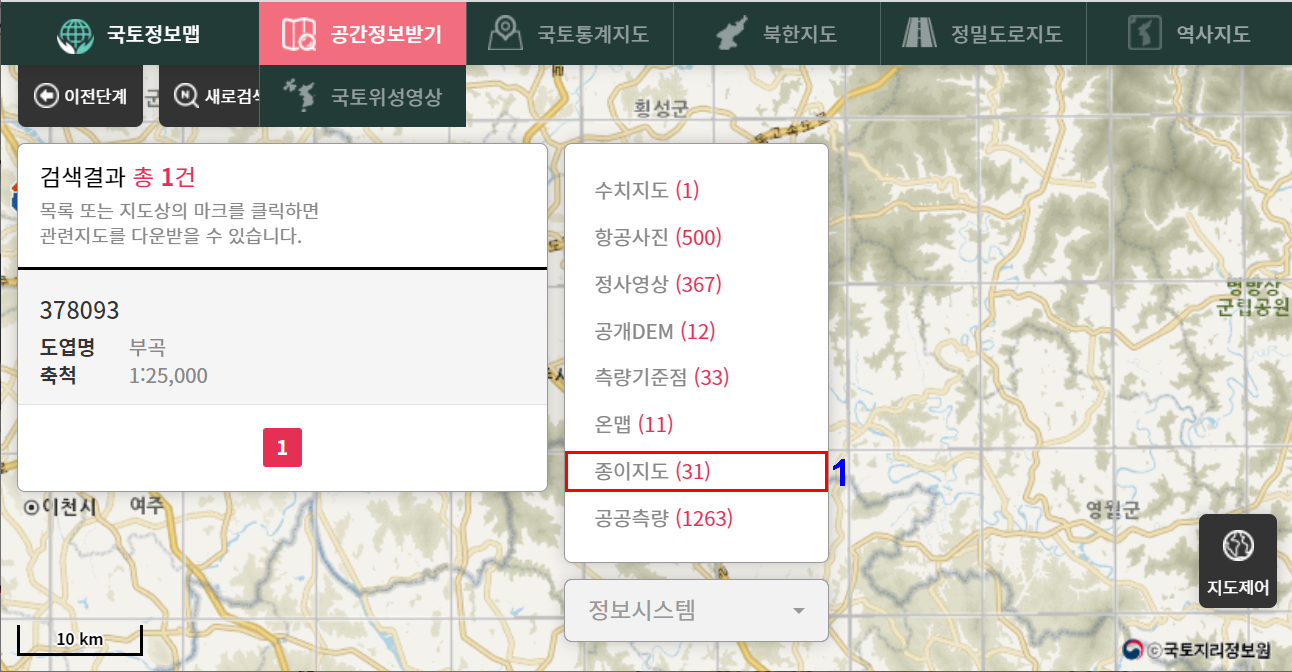Open the 정보시스템 dropdown
The width and height of the screenshot is (1292, 672).
click(696, 610)
